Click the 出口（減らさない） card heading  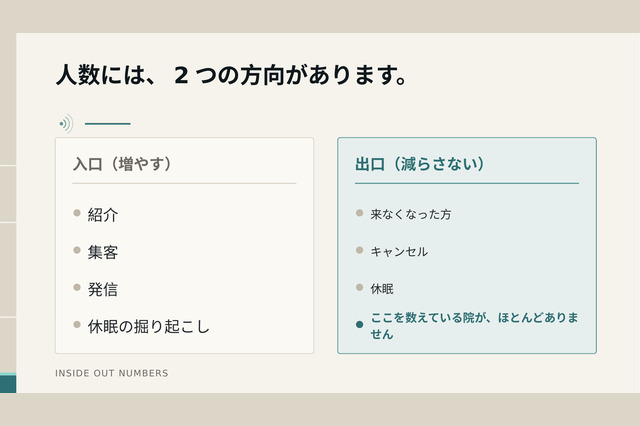pos(420,164)
